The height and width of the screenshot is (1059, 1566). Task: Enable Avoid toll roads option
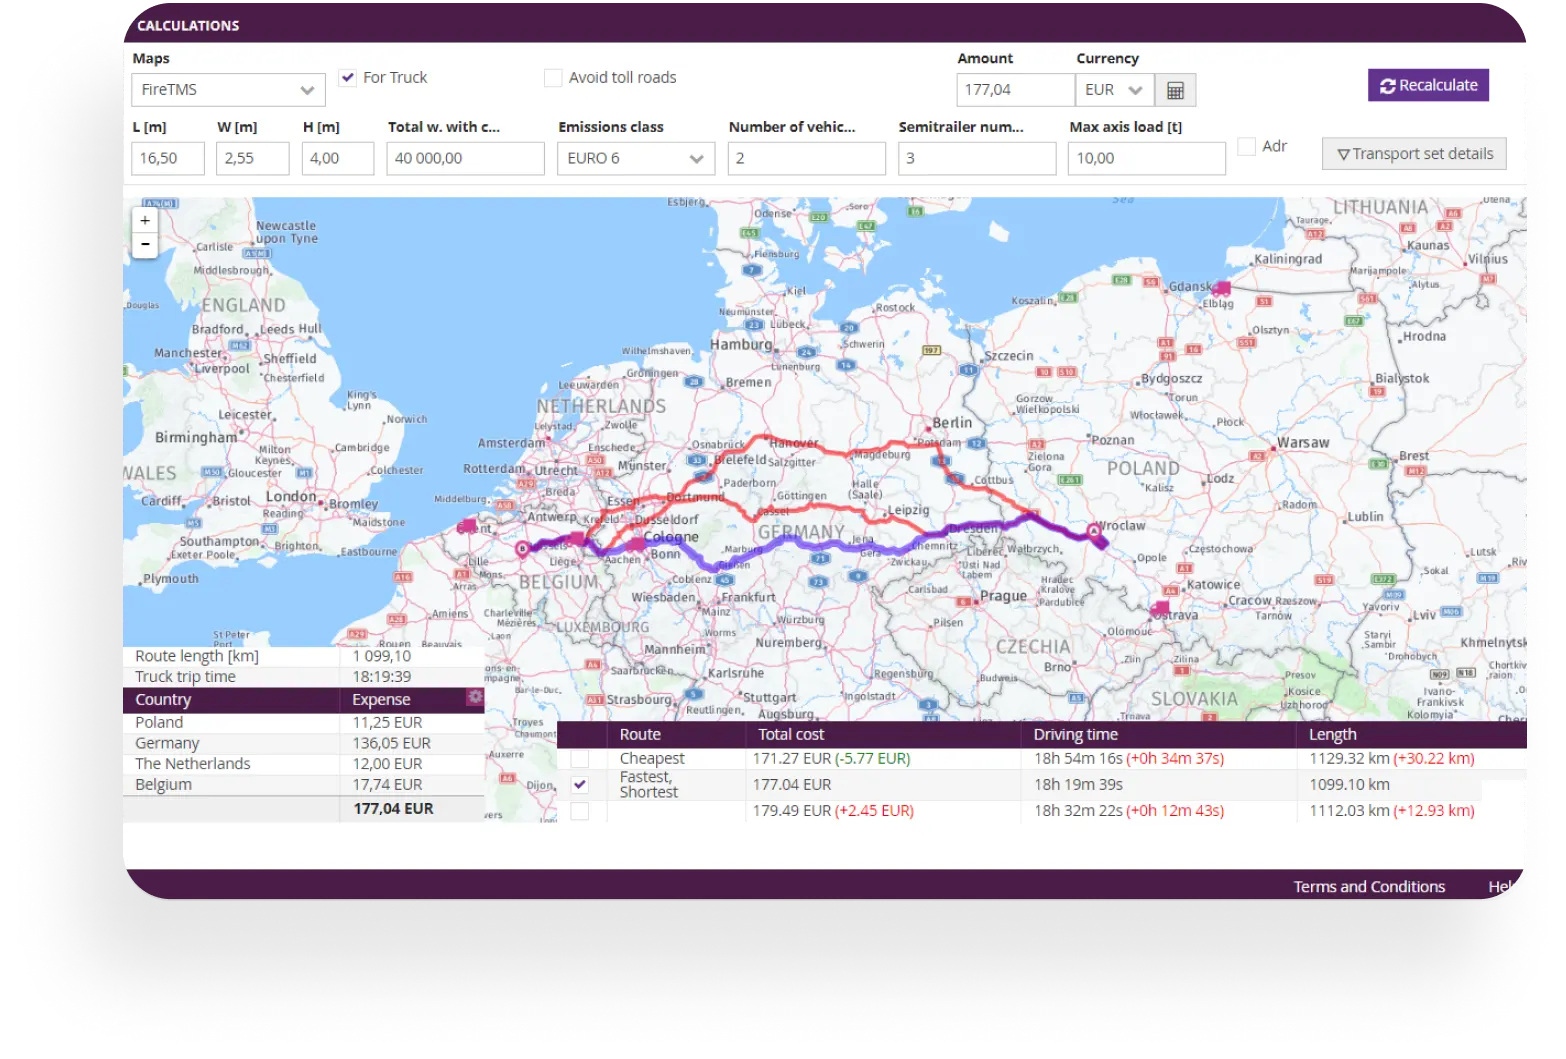[553, 77]
